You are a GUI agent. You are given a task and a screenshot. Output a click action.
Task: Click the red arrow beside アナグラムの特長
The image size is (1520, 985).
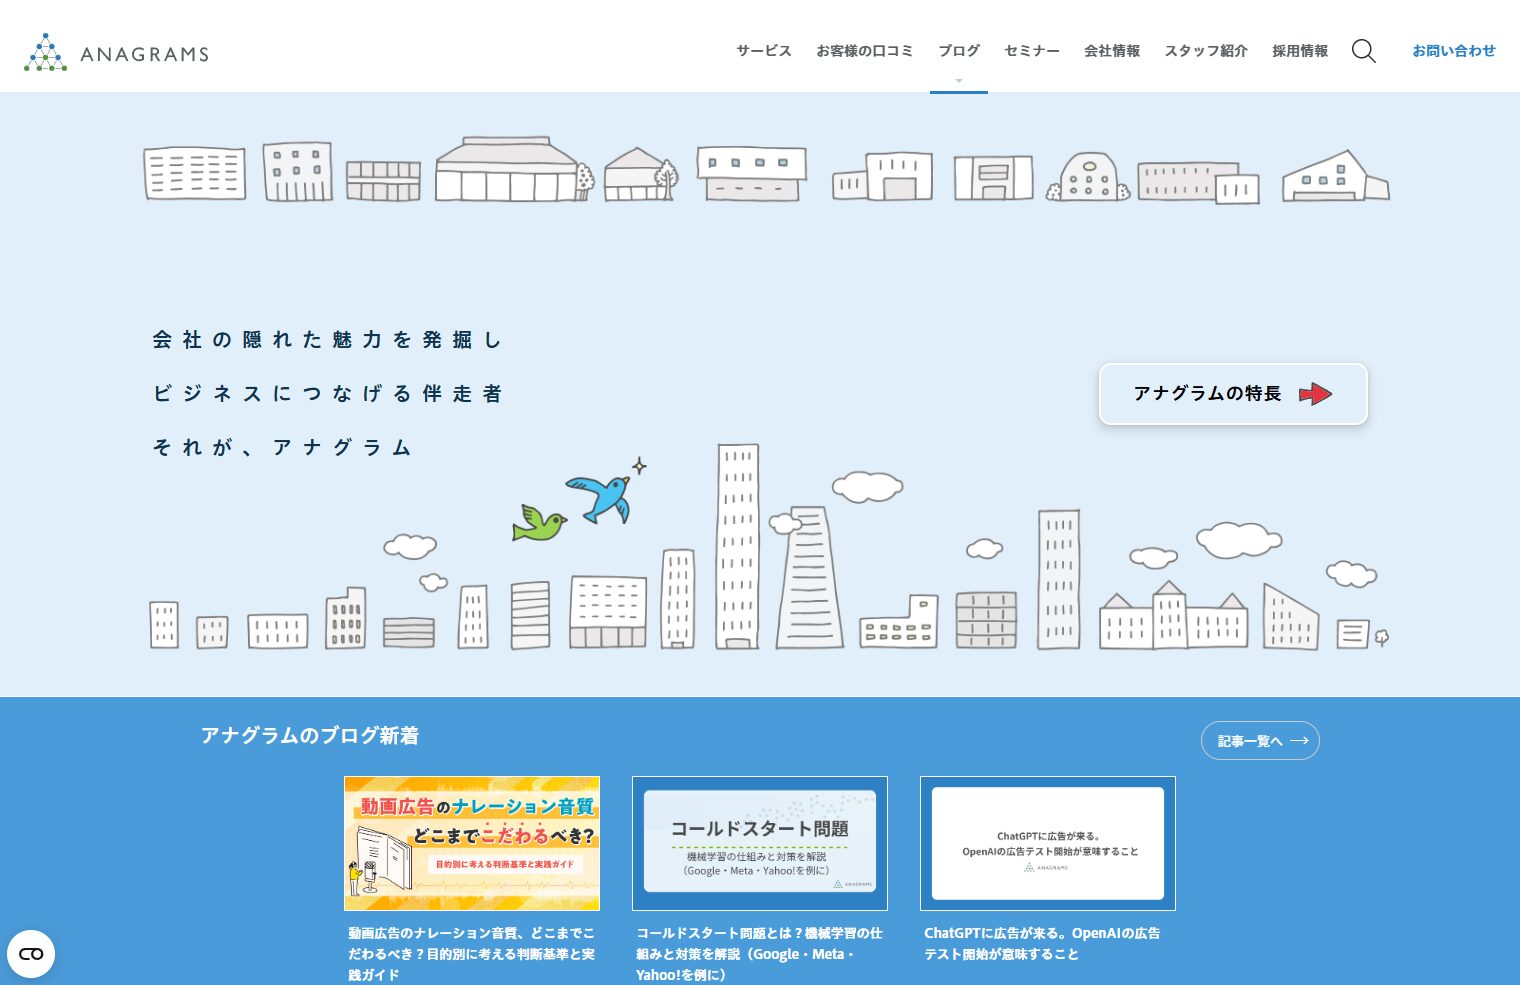pos(1315,394)
